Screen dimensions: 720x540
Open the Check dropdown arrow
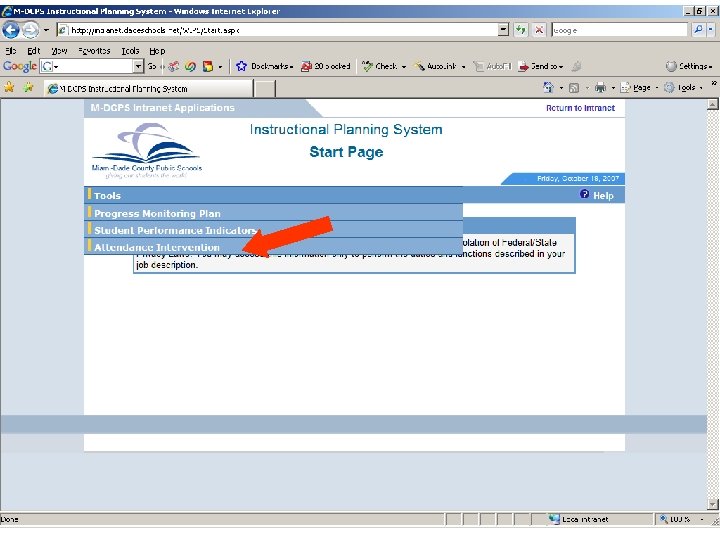[404, 67]
